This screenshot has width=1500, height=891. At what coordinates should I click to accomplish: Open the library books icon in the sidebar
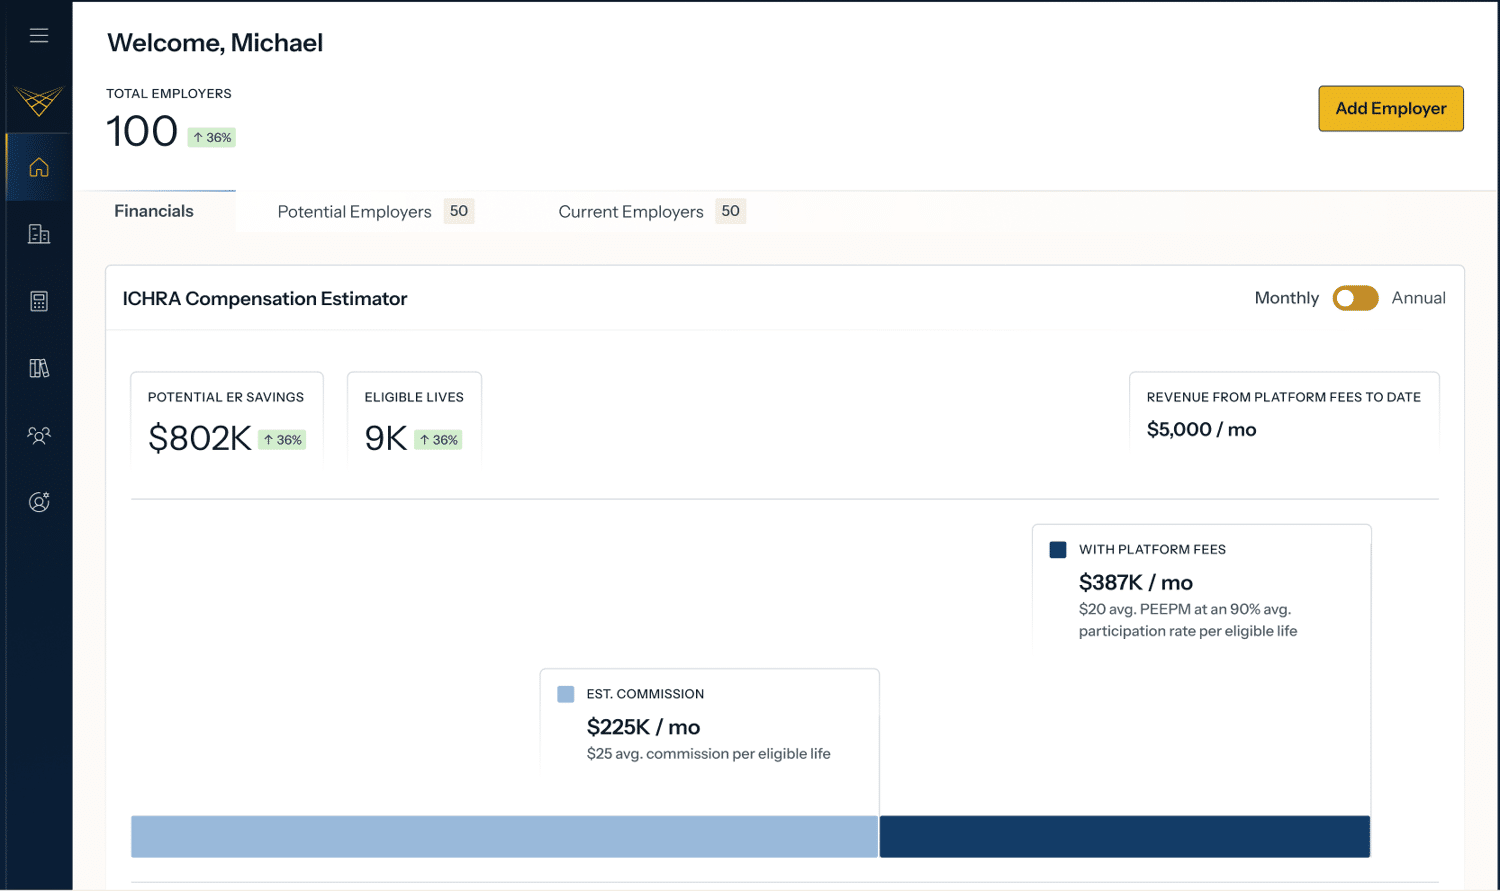point(39,368)
